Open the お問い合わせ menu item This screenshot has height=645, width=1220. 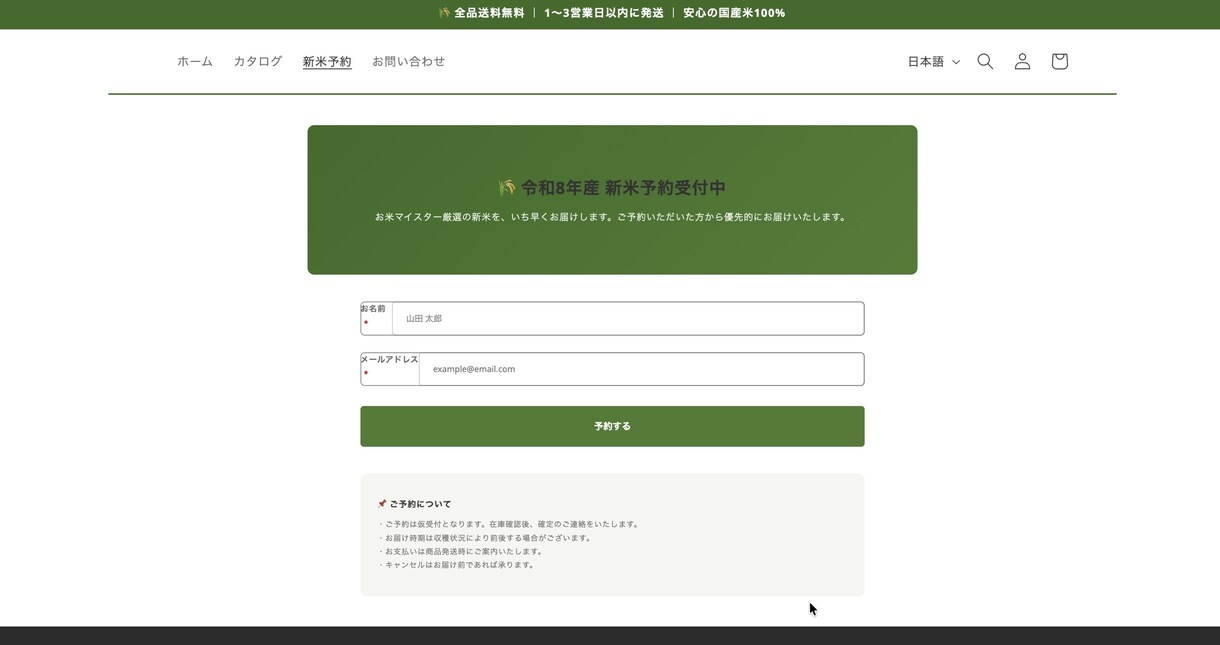pos(409,61)
